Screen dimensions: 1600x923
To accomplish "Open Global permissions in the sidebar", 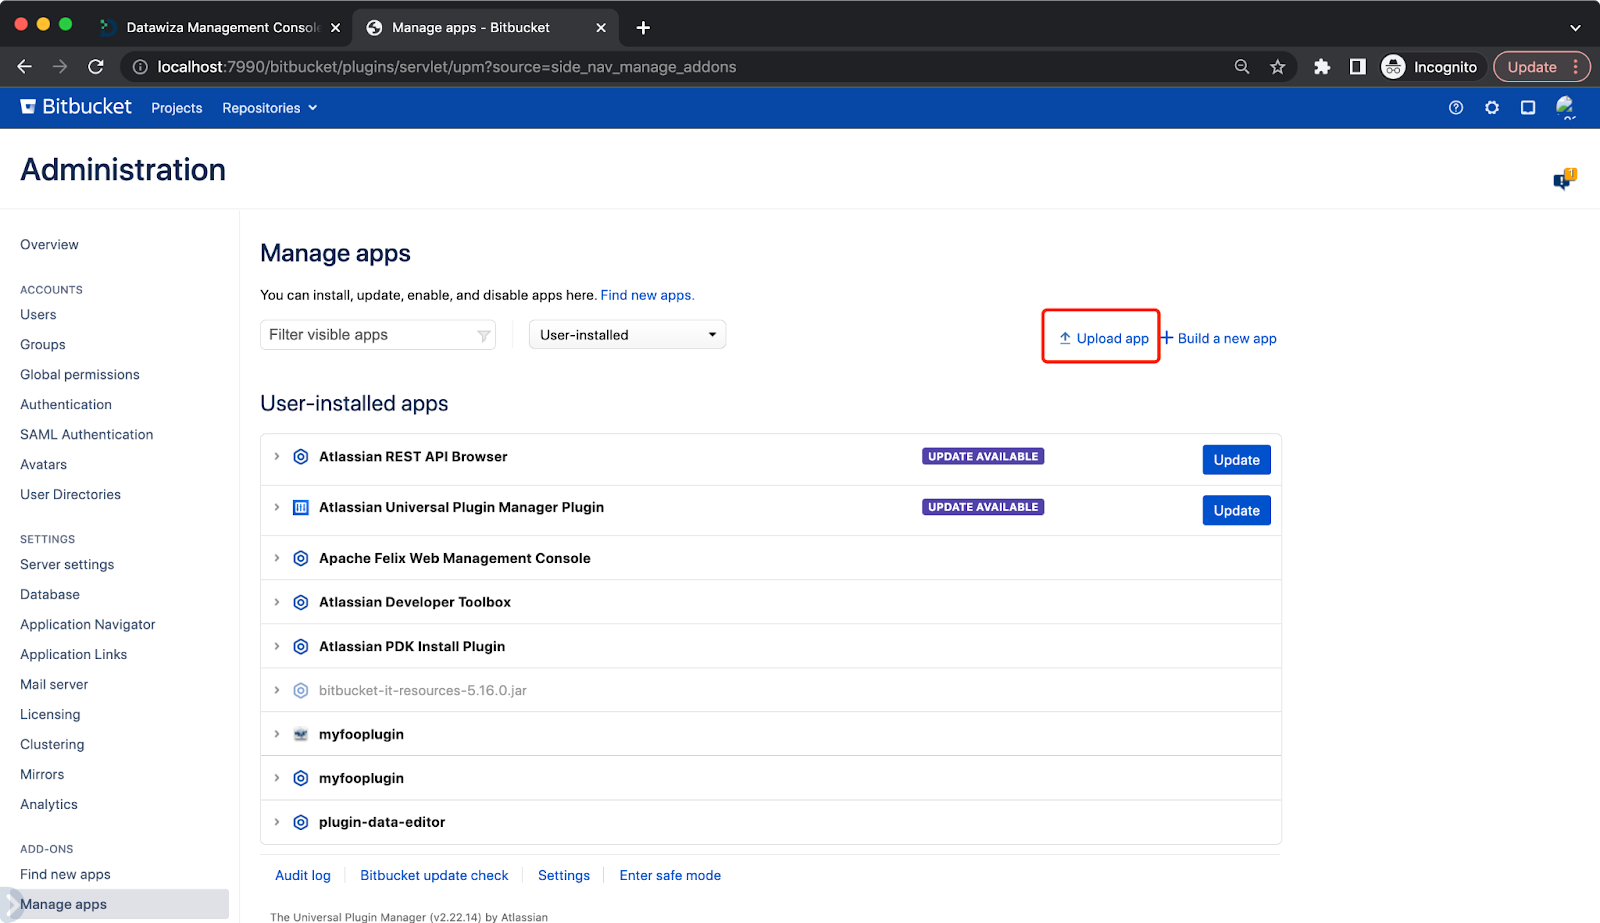I will (x=80, y=375).
